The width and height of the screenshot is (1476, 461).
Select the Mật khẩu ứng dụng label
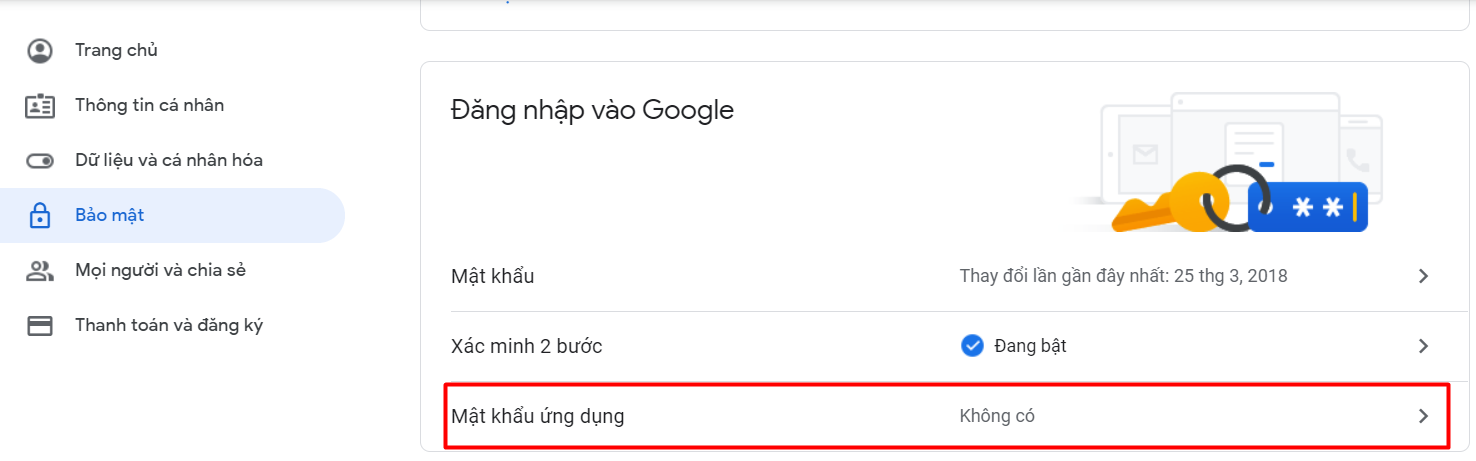pos(537,416)
